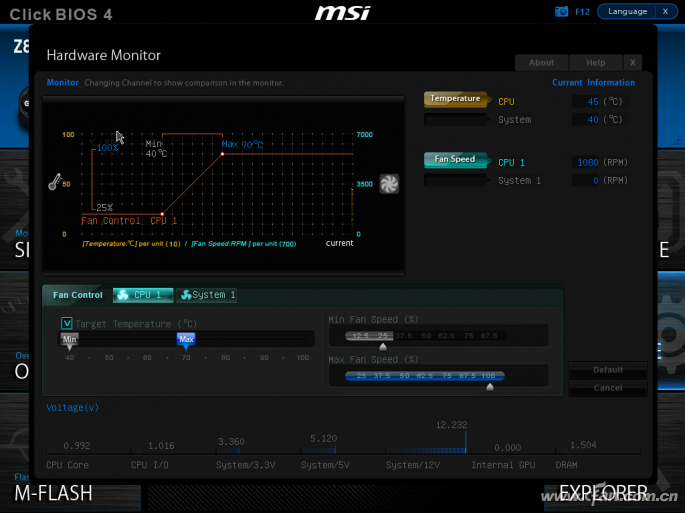685x513 pixels.
Task: Click the fan icon right of graph
Action: coord(389,184)
